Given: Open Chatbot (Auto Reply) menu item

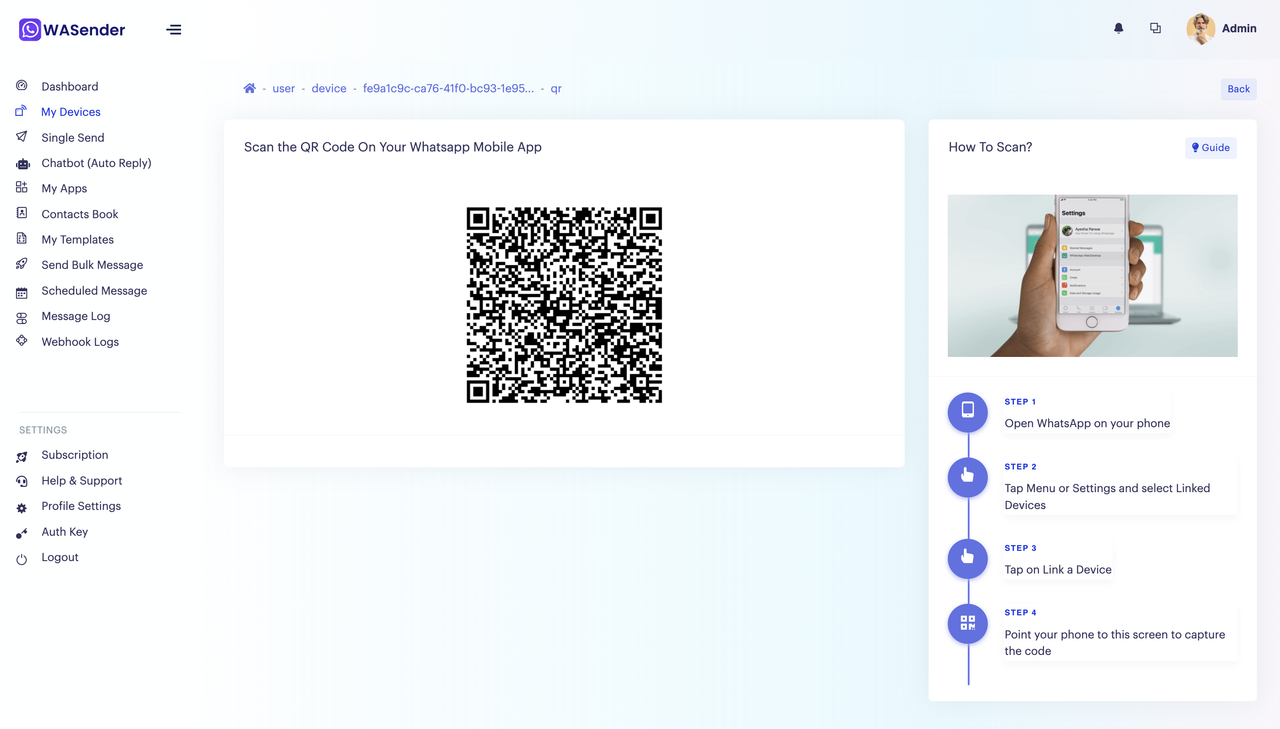Looking at the screenshot, I should pos(96,163).
